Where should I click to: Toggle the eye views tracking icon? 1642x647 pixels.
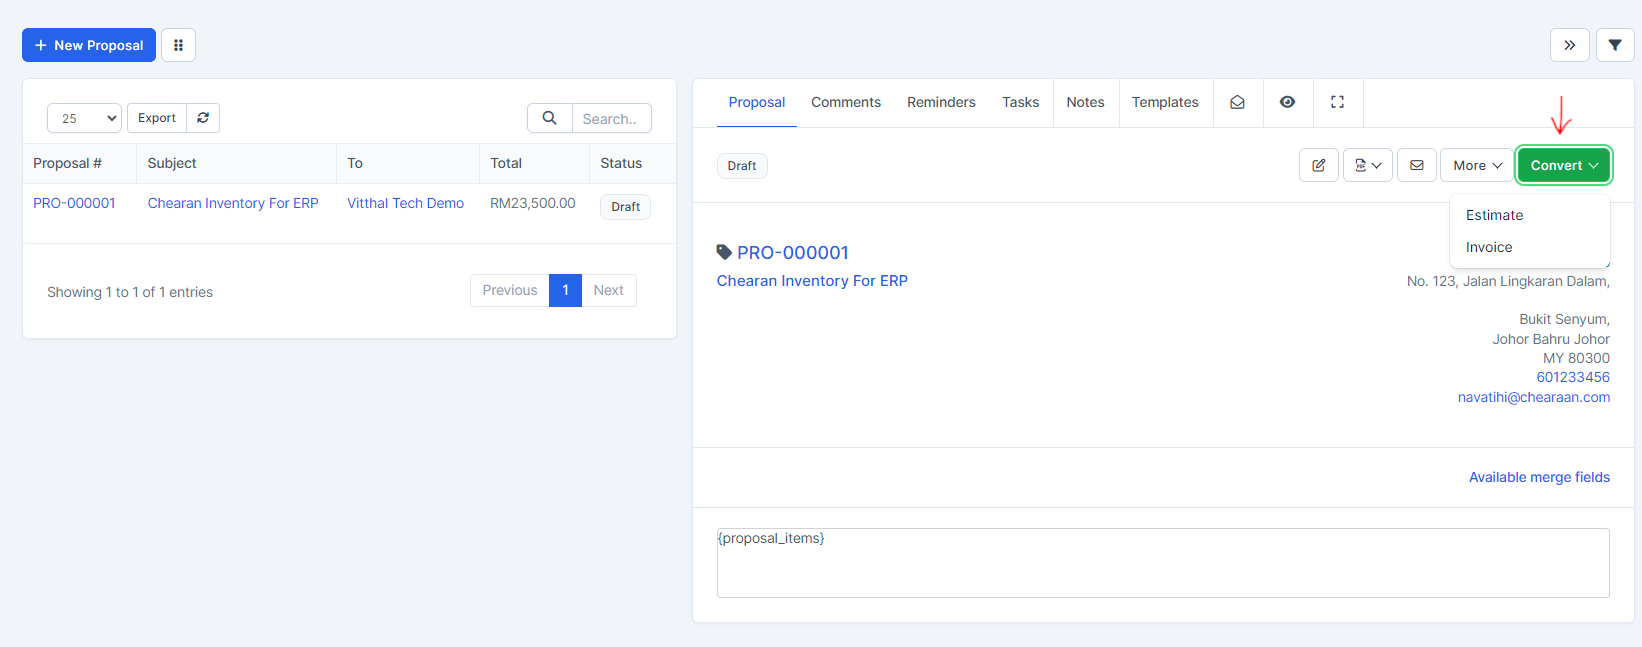click(x=1287, y=102)
